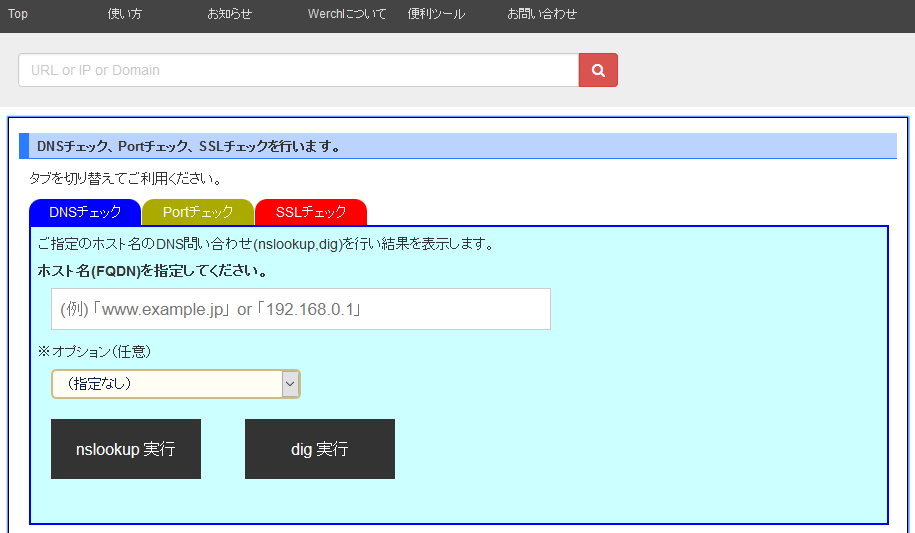Click the タブを切り替えてご利用ください instruction text
This screenshot has width=915, height=533.
tap(125, 179)
